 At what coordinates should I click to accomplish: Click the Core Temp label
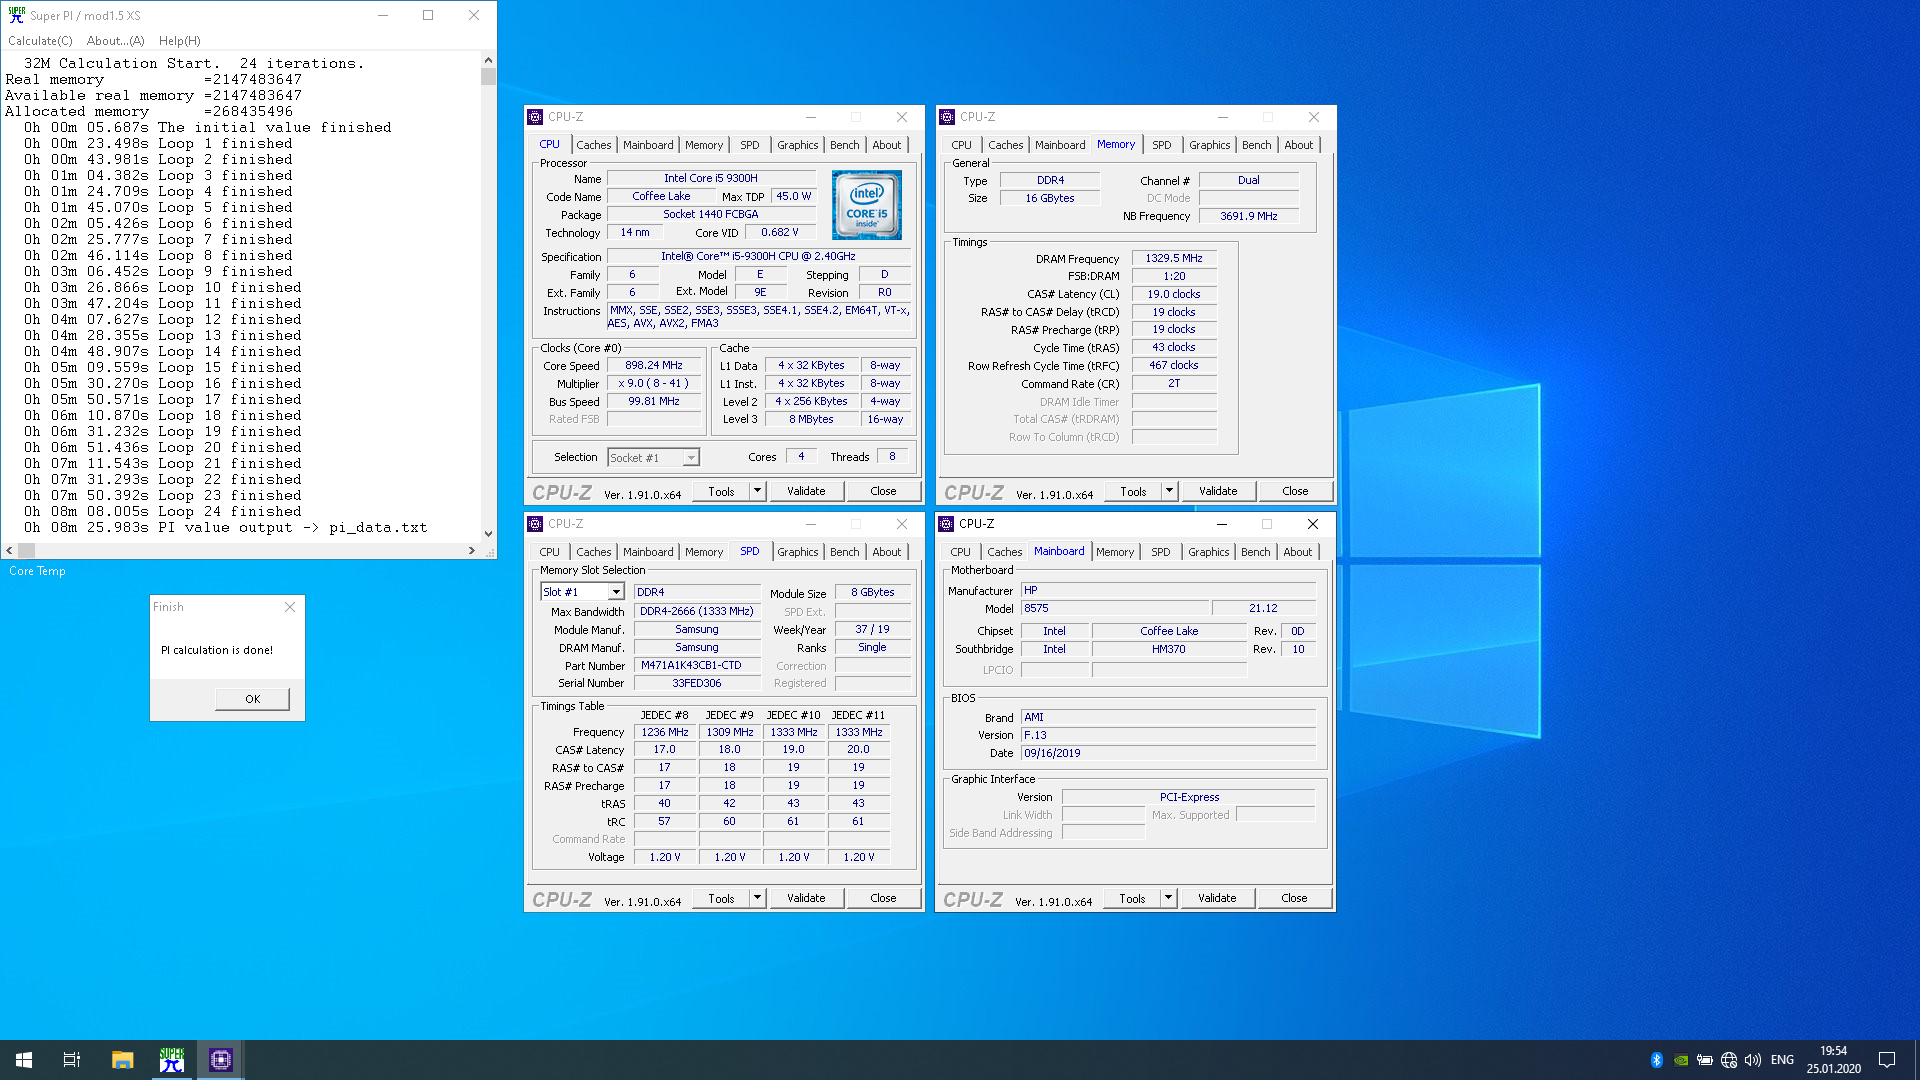pos(37,571)
